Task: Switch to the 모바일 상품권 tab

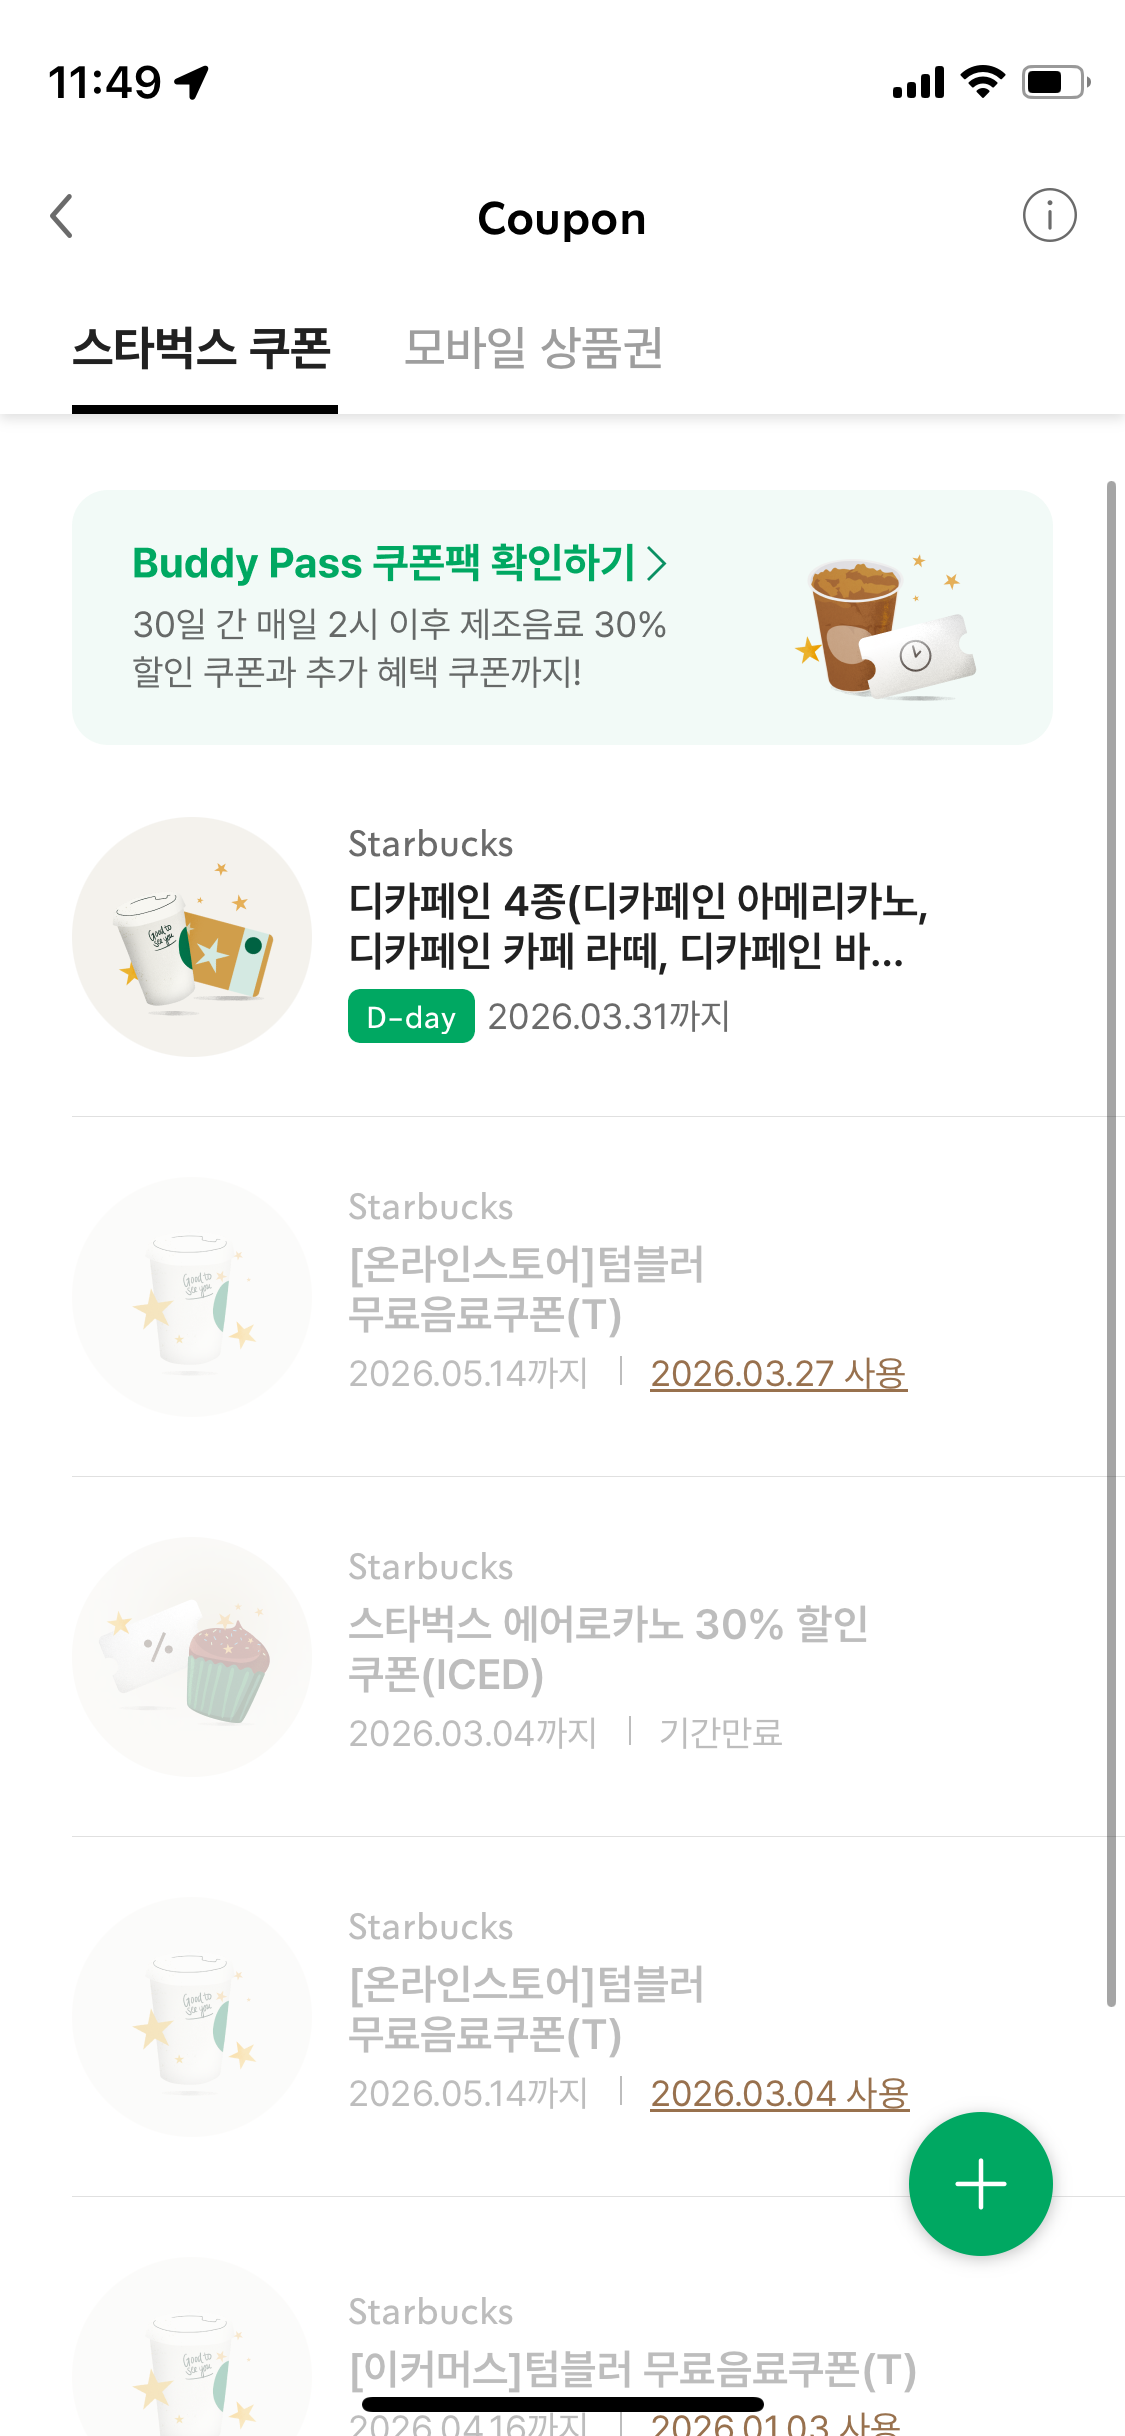Action: (533, 348)
